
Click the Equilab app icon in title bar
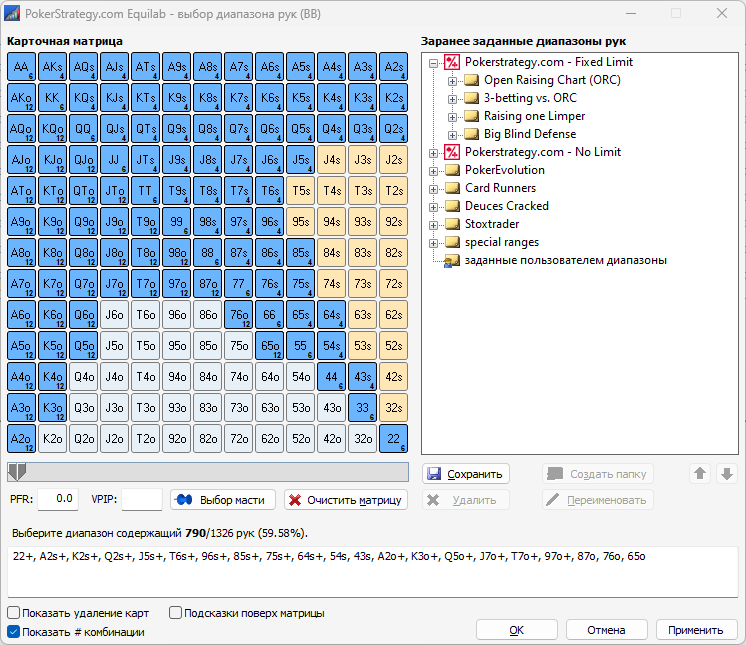click(x=12, y=13)
